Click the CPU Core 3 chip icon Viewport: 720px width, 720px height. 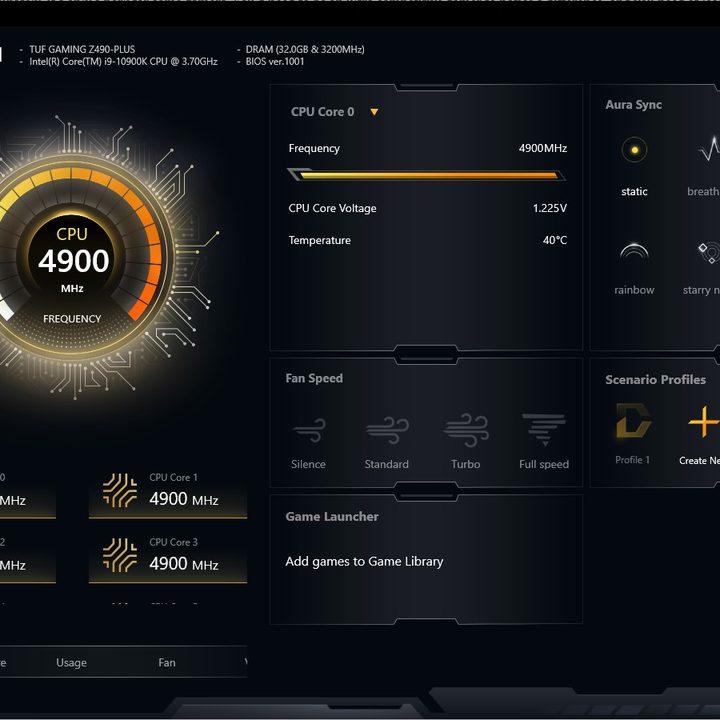tap(120, 555)
